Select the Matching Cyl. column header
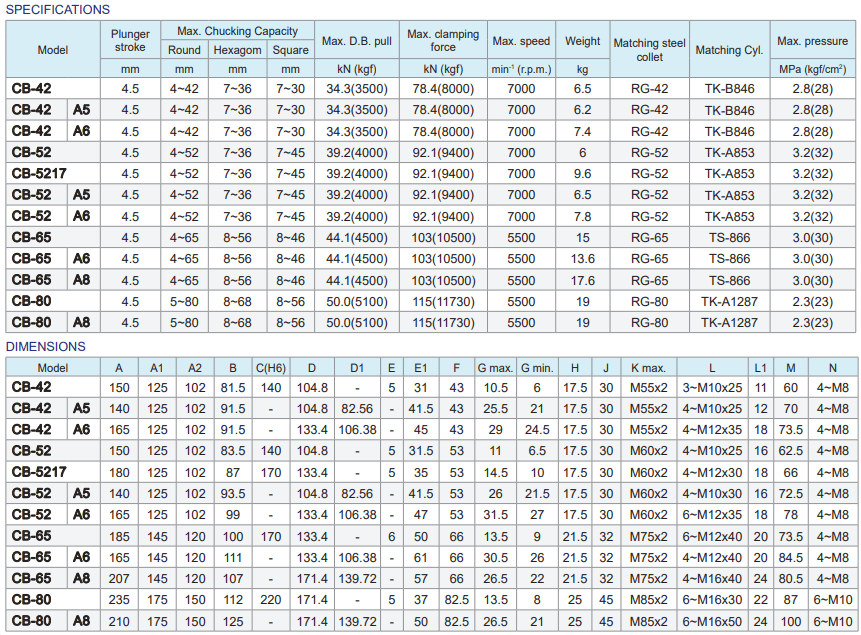 coord(728,50)
